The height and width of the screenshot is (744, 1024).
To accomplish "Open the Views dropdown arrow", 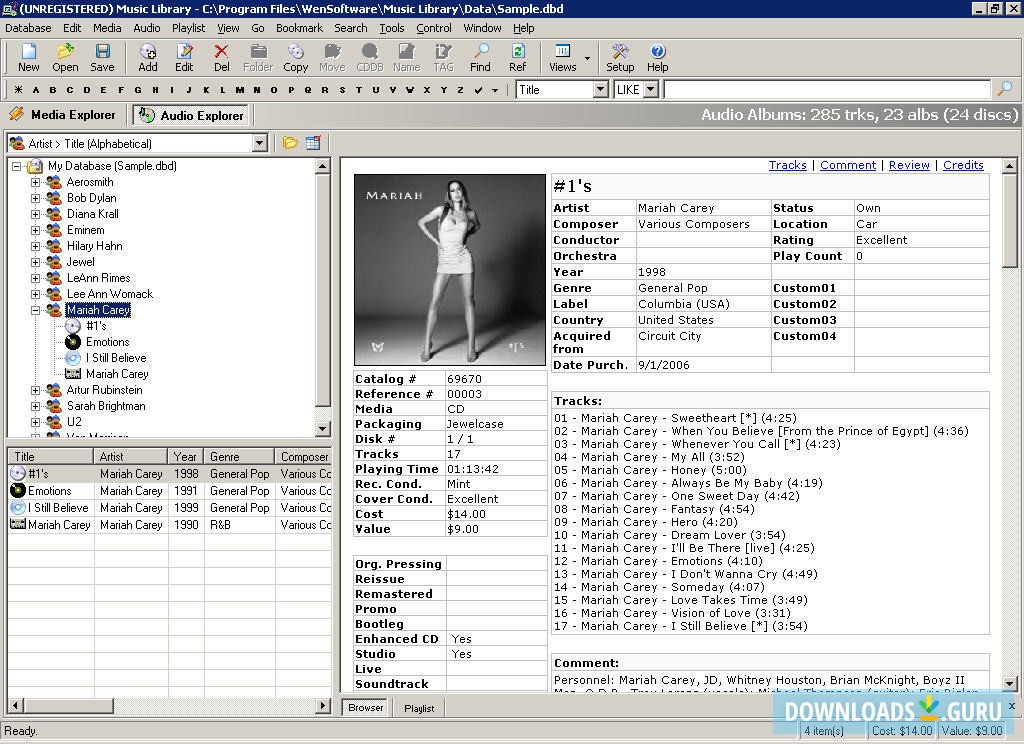I will [587, 58].
